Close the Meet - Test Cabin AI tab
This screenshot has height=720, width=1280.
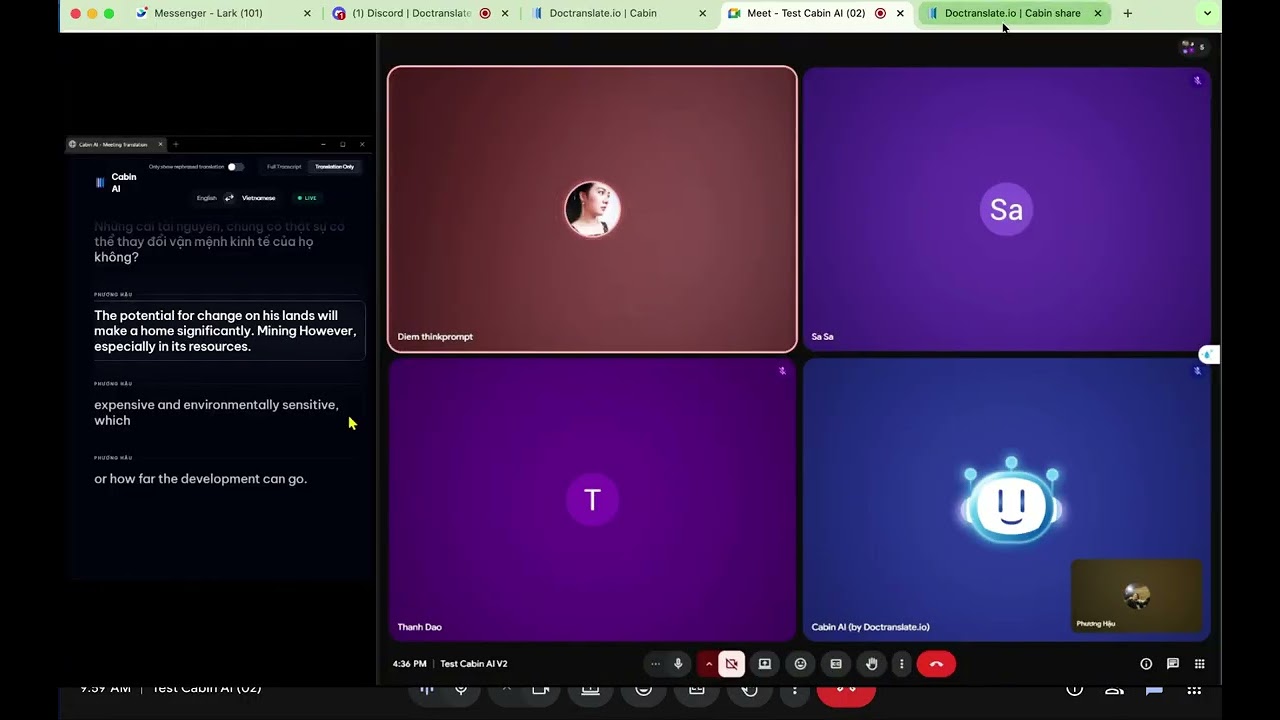pyautogui.click(x=901, y=14)
